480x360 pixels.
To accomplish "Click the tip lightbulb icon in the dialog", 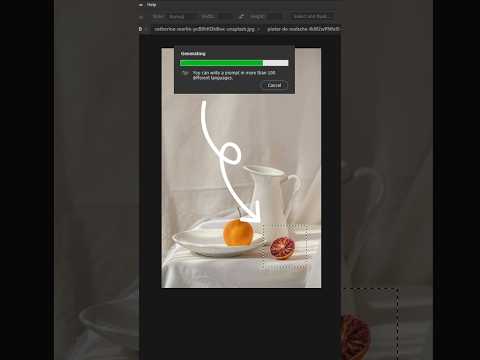I will (x=185, y=73).
